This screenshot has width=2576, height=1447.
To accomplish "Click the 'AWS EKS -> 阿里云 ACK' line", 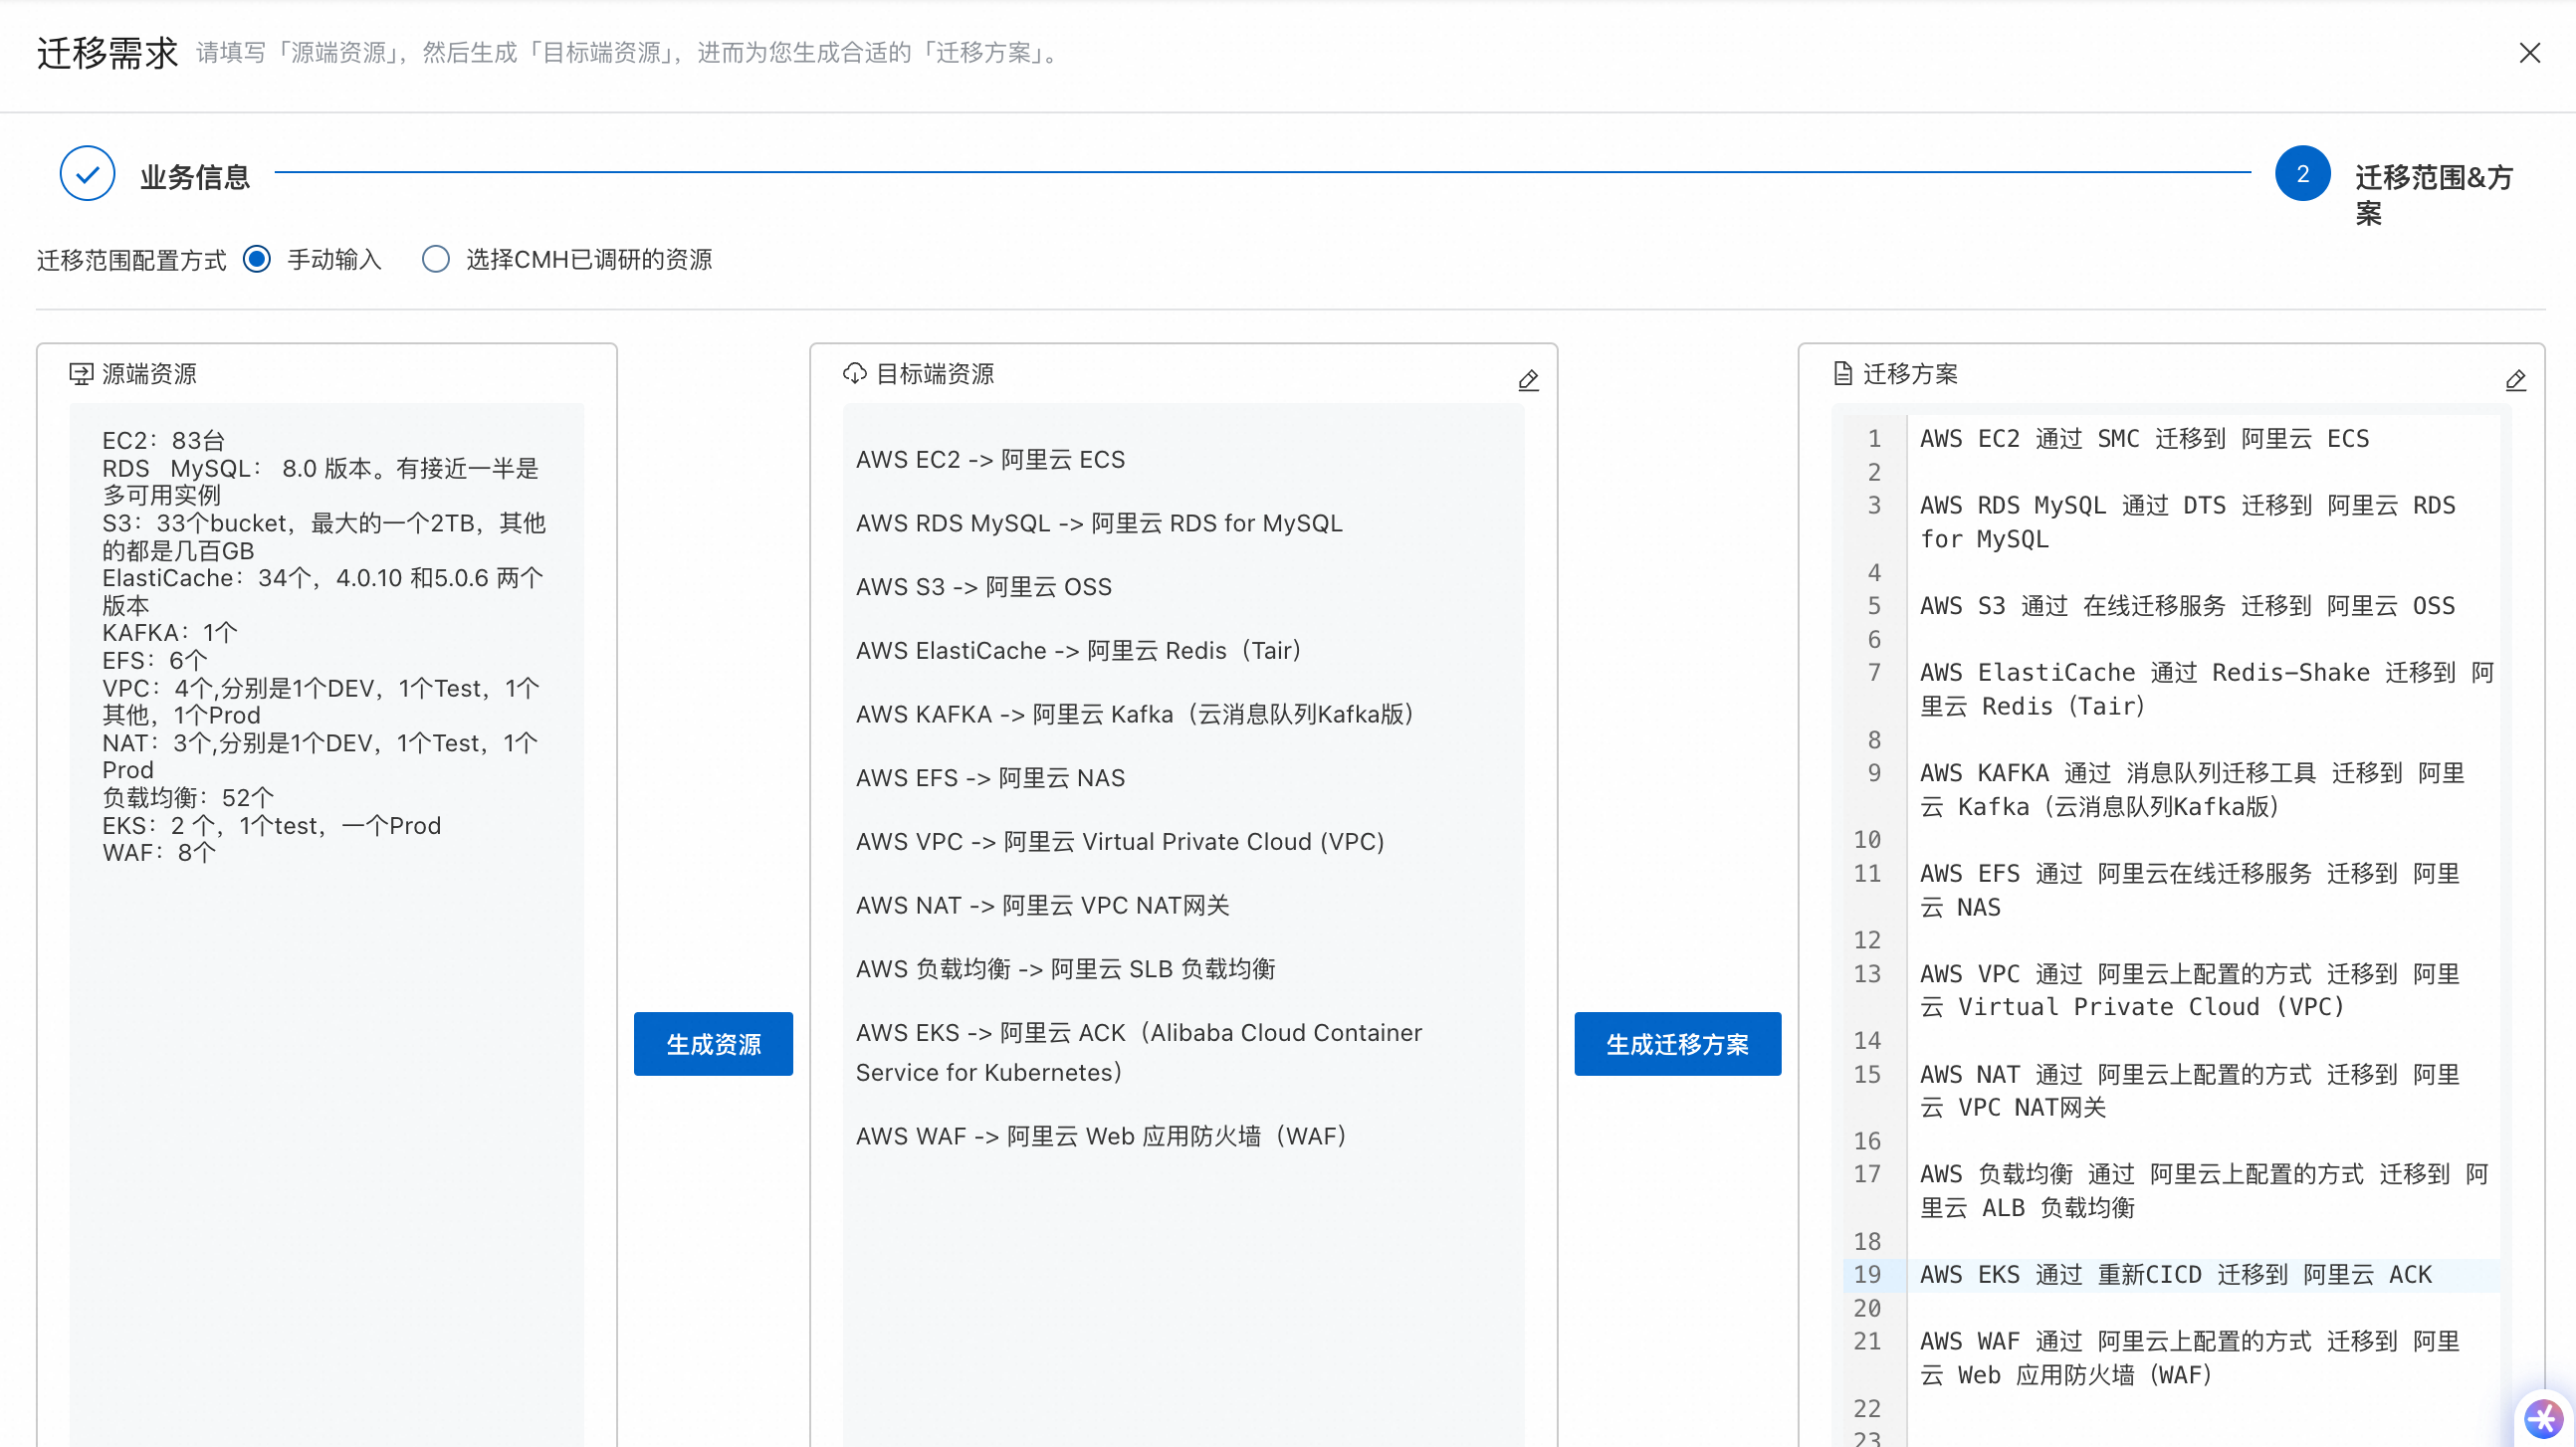I will (x=1138, y=1052).
